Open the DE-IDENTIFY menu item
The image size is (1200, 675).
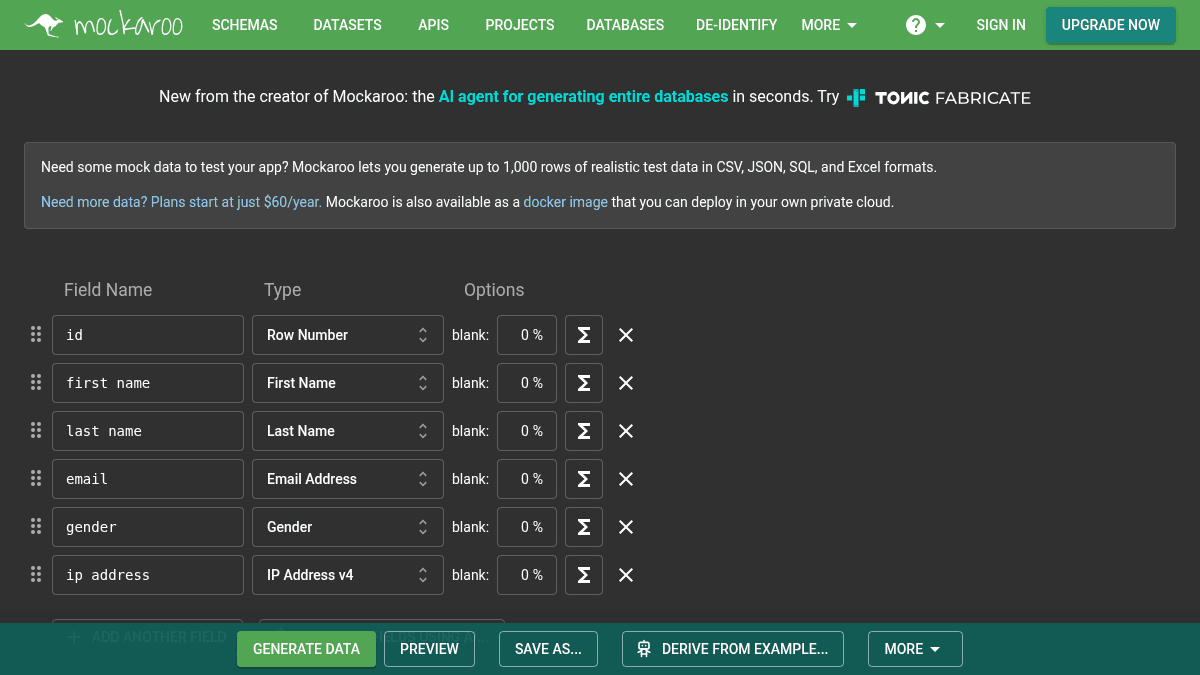[737, 25]
